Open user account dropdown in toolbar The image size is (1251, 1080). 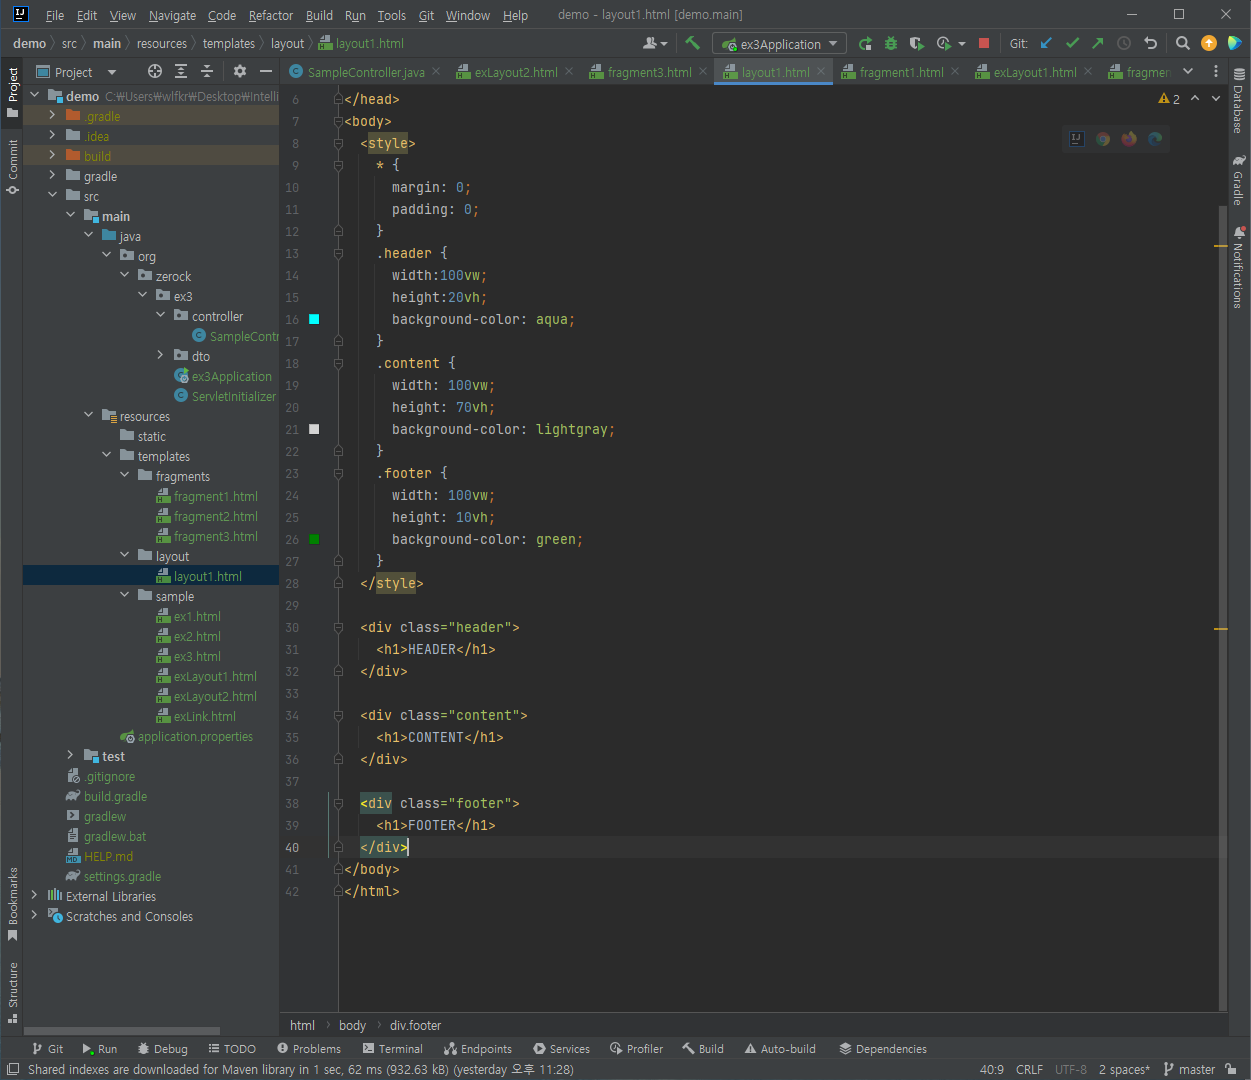(x=655, y=43)
